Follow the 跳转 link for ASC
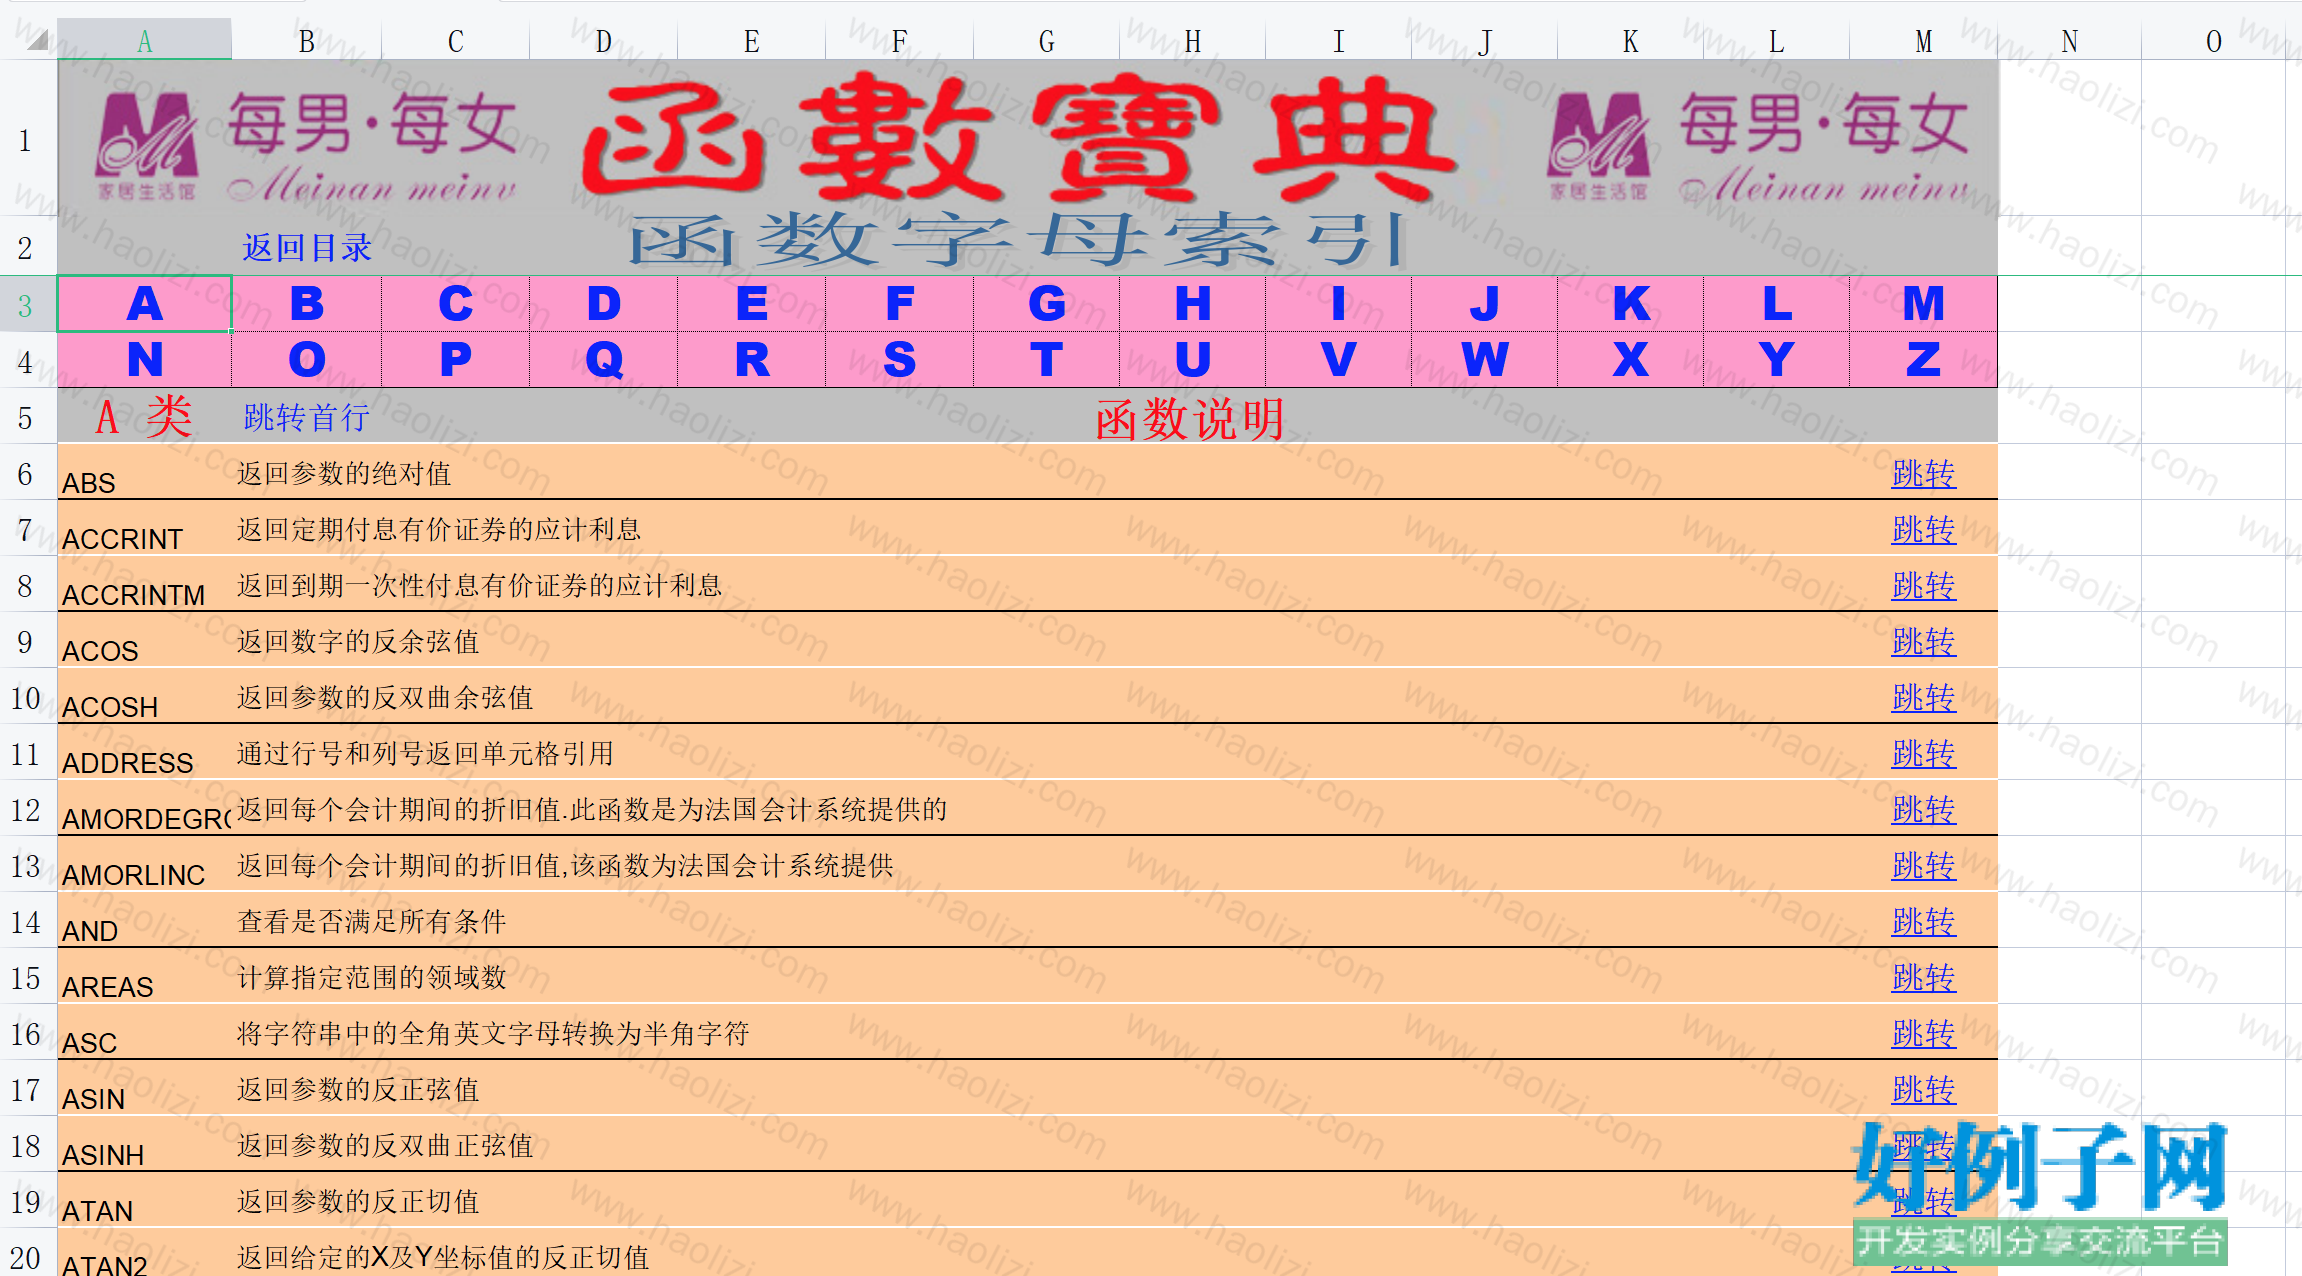 [x=1924, y=1034]
